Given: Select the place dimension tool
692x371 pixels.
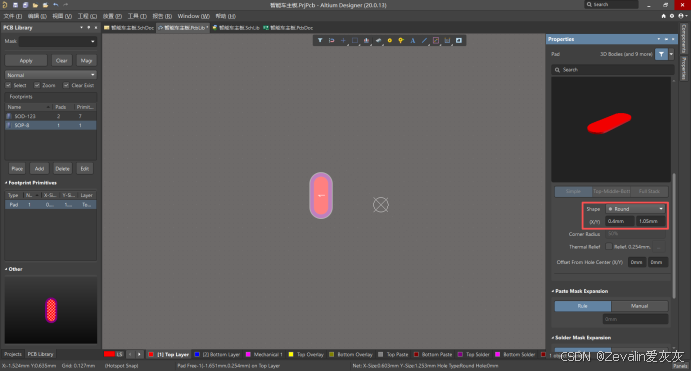Looking at the screenshot, I should 448,40.
